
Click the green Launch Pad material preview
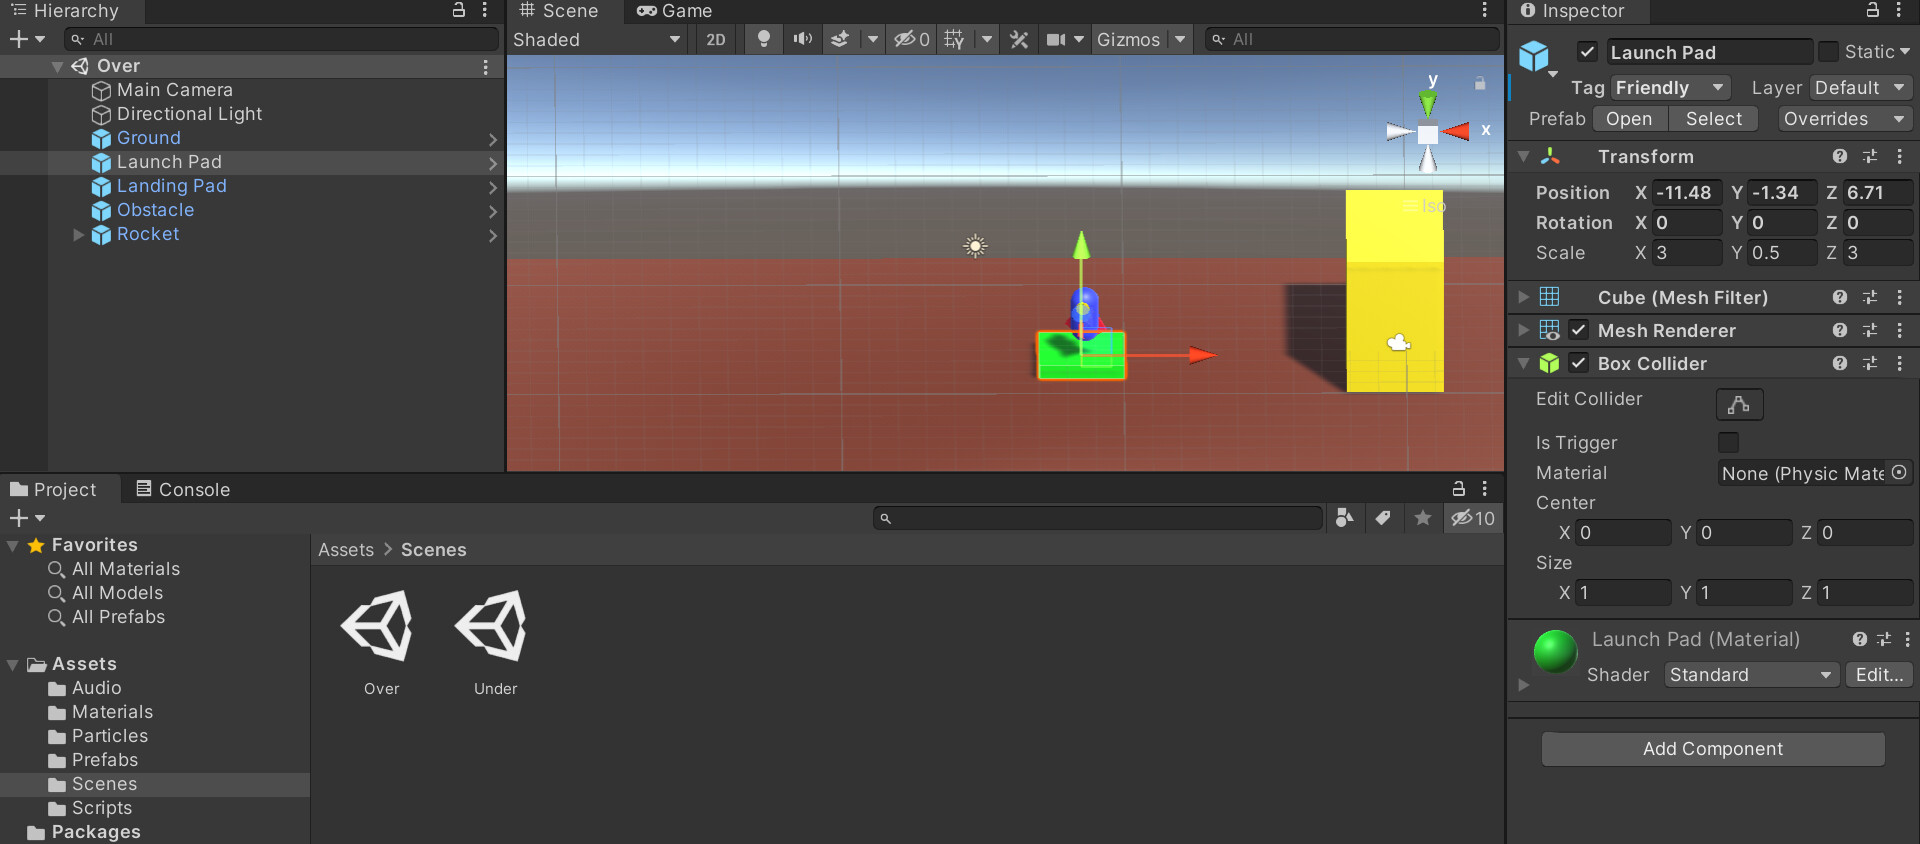pyautogui.click(x=1555, y=652)
